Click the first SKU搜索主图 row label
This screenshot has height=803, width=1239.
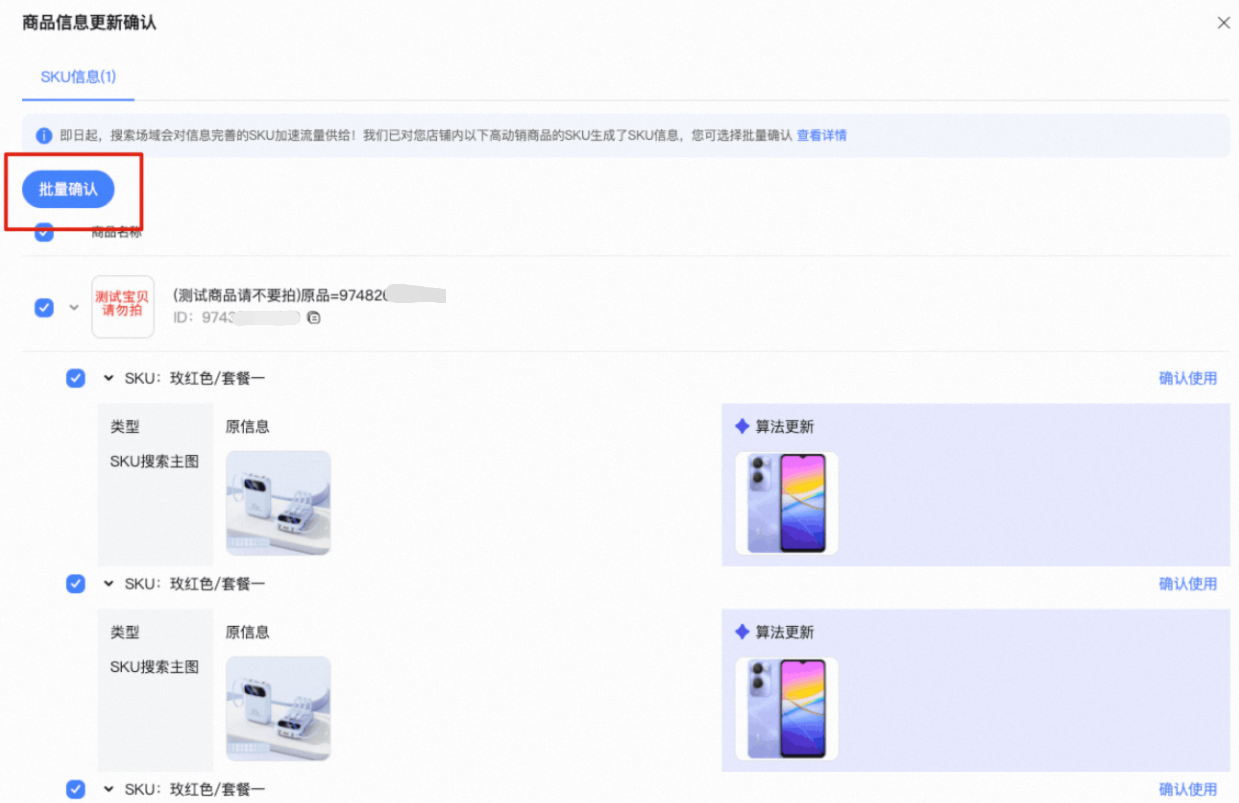155,461
